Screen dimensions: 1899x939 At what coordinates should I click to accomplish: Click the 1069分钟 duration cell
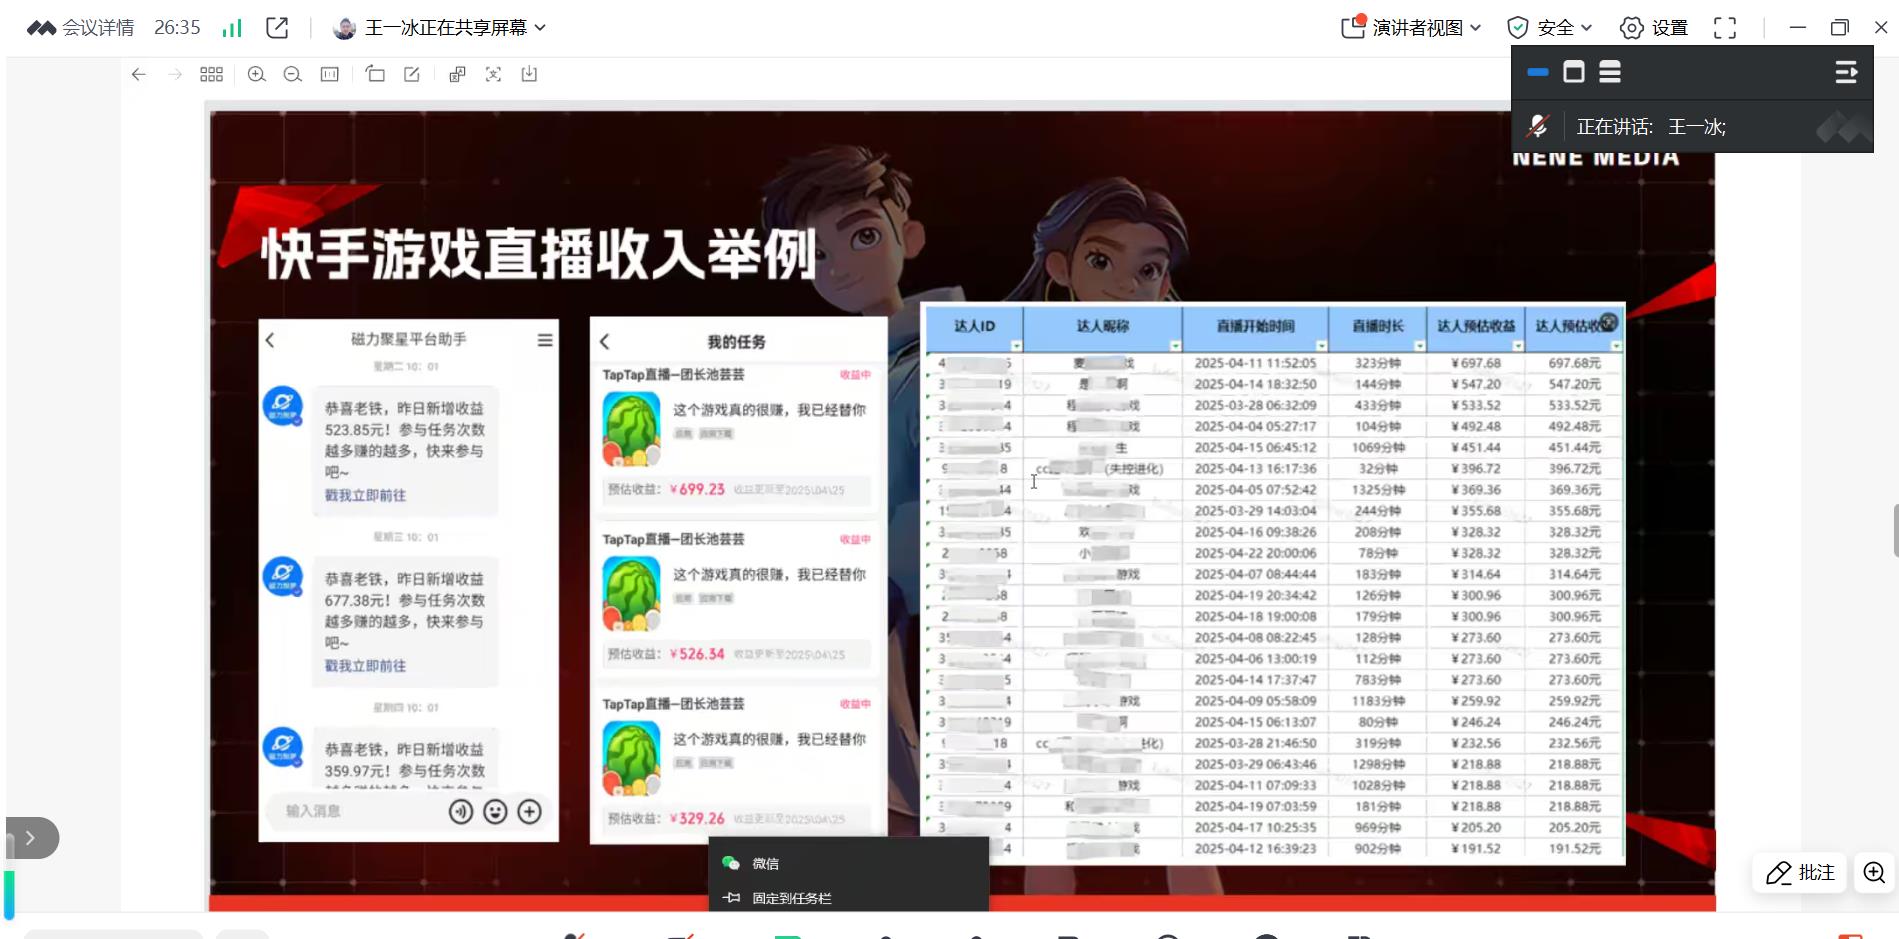click(1378, 447)
